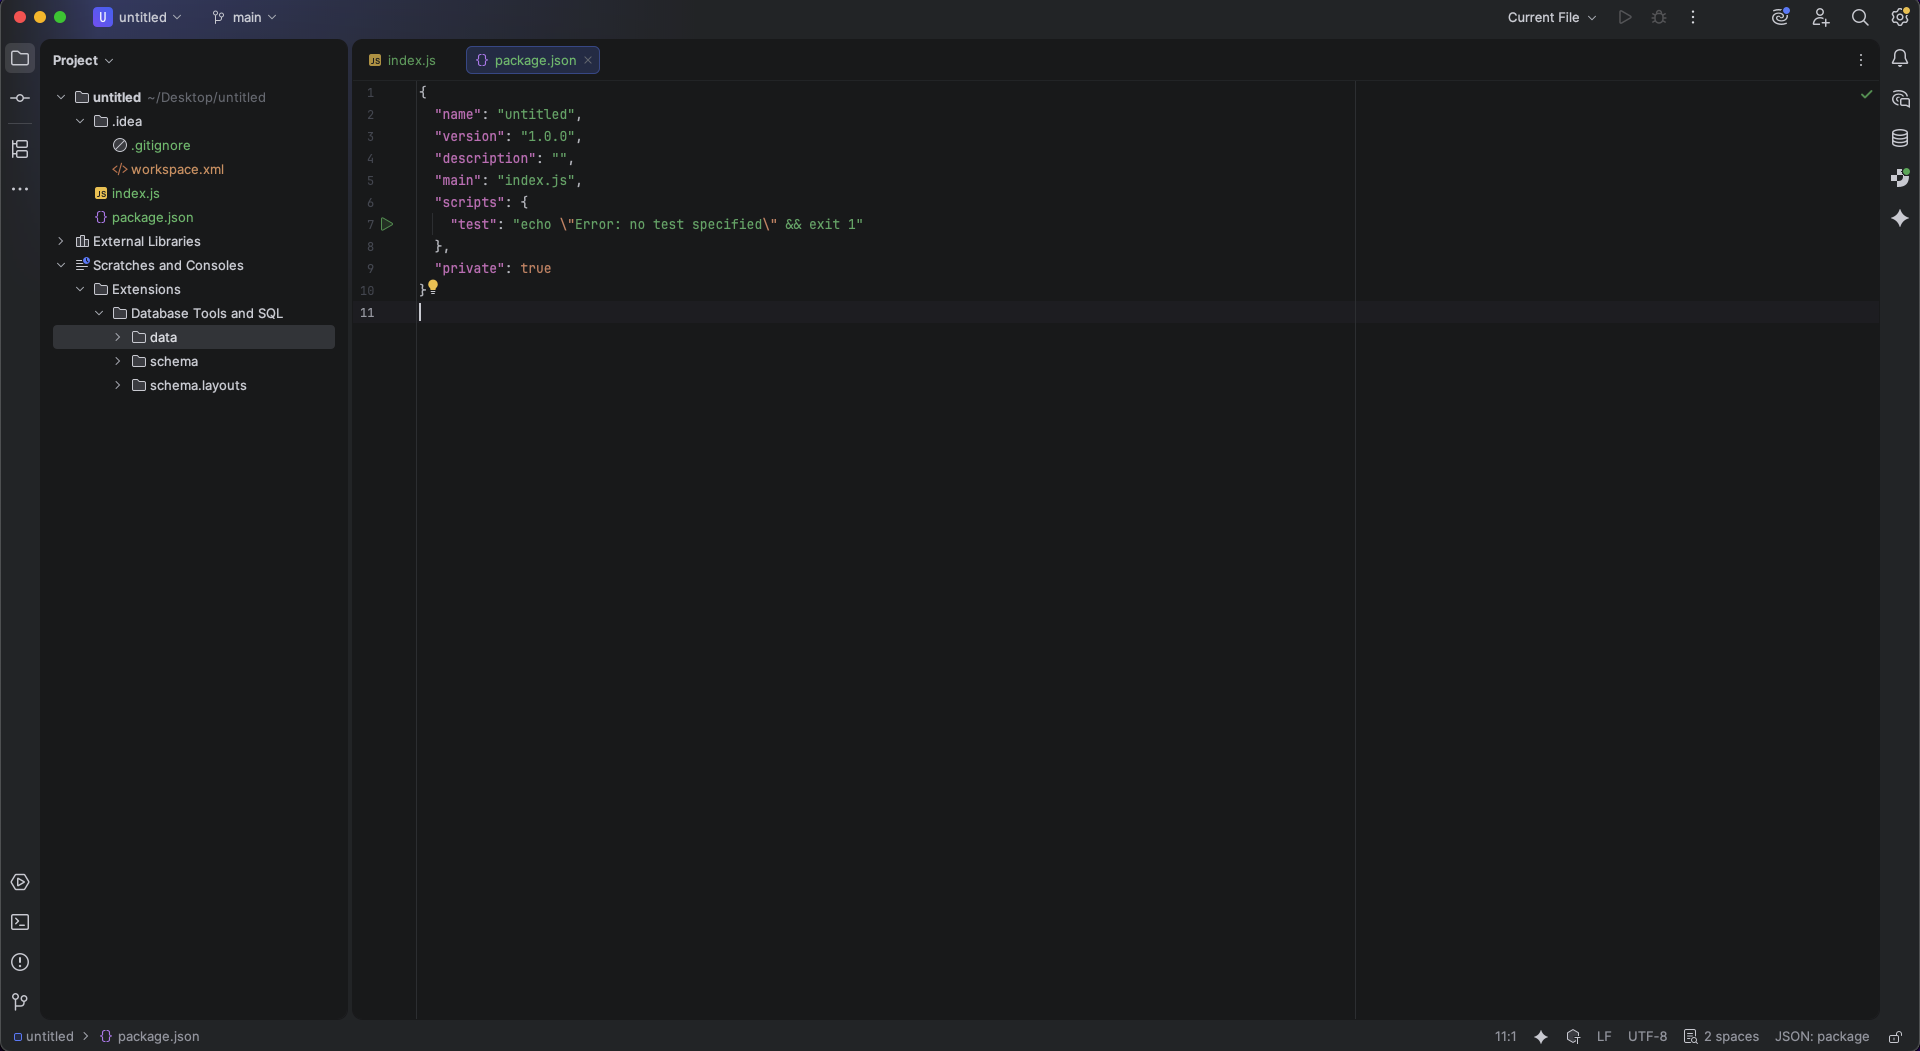Screen dimensions: 1920x1051
Task: Click the UTF-8 encoding in status bar
Action: point(1647,1037)
